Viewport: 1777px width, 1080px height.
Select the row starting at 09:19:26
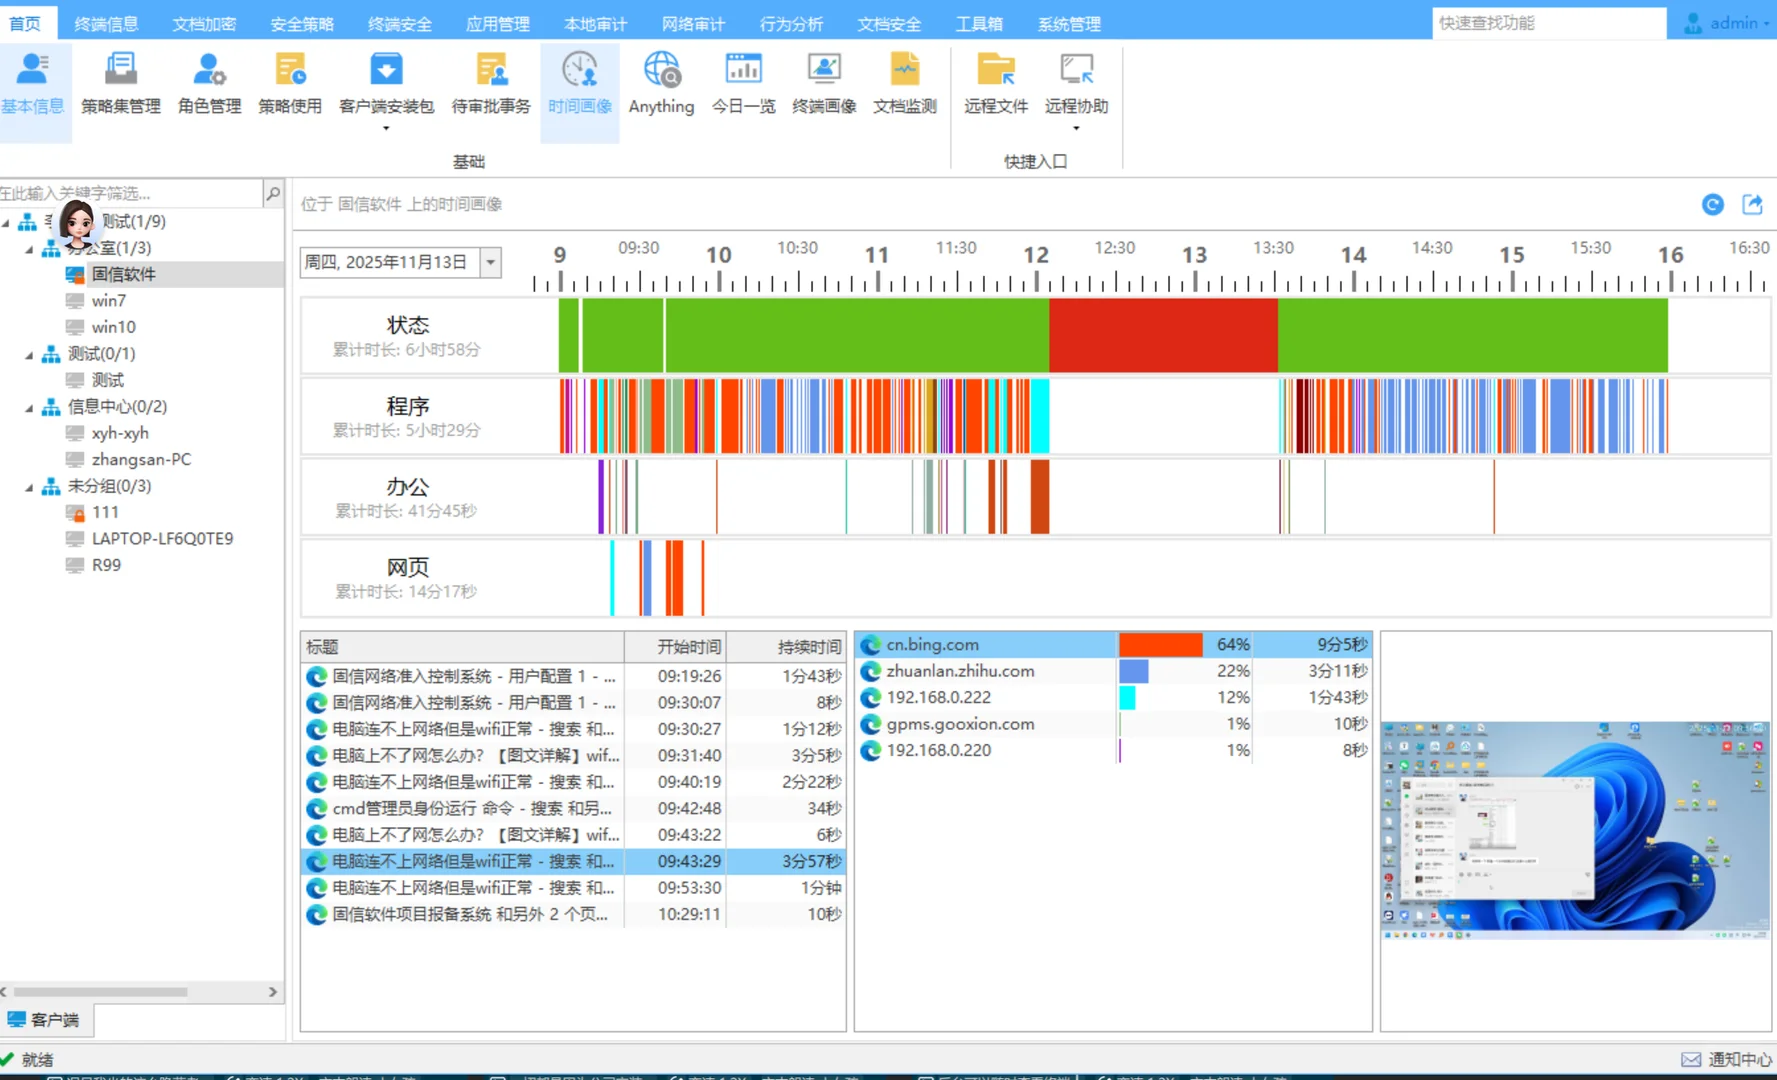(x=573, y=676)
